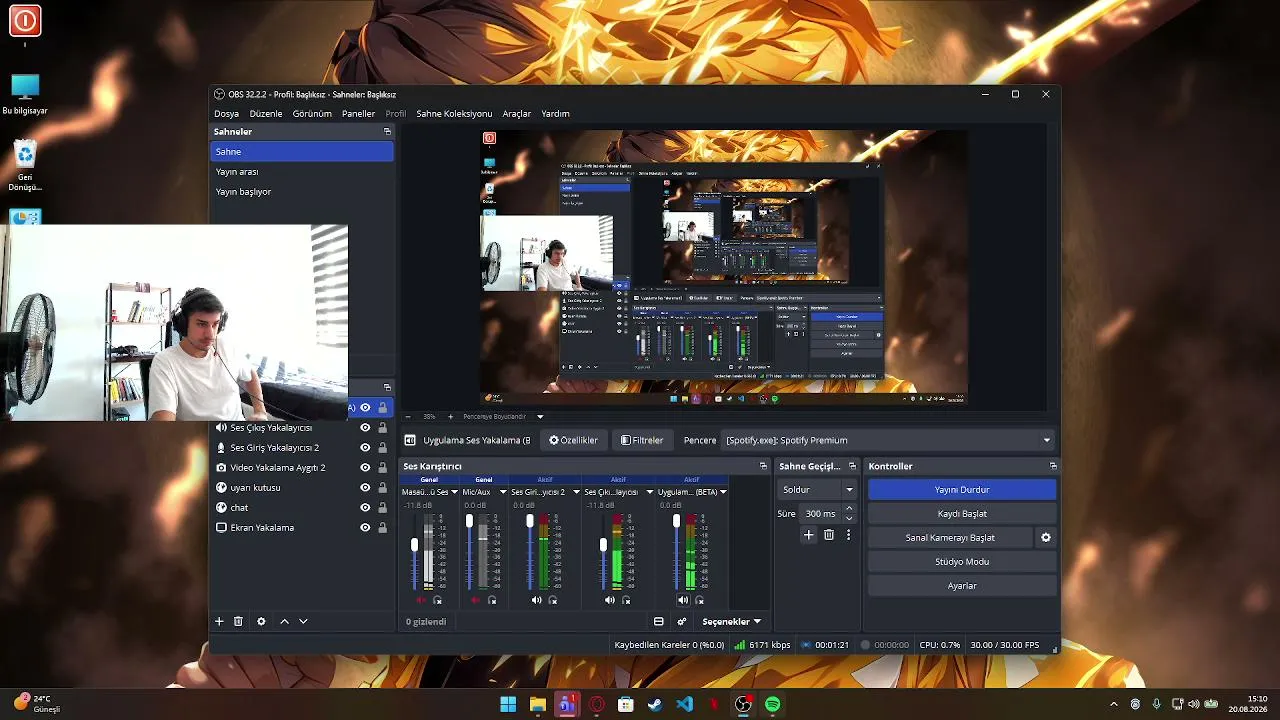Open the Pencere window selection dropdown
1280x720 pixels.
(888, 440)
